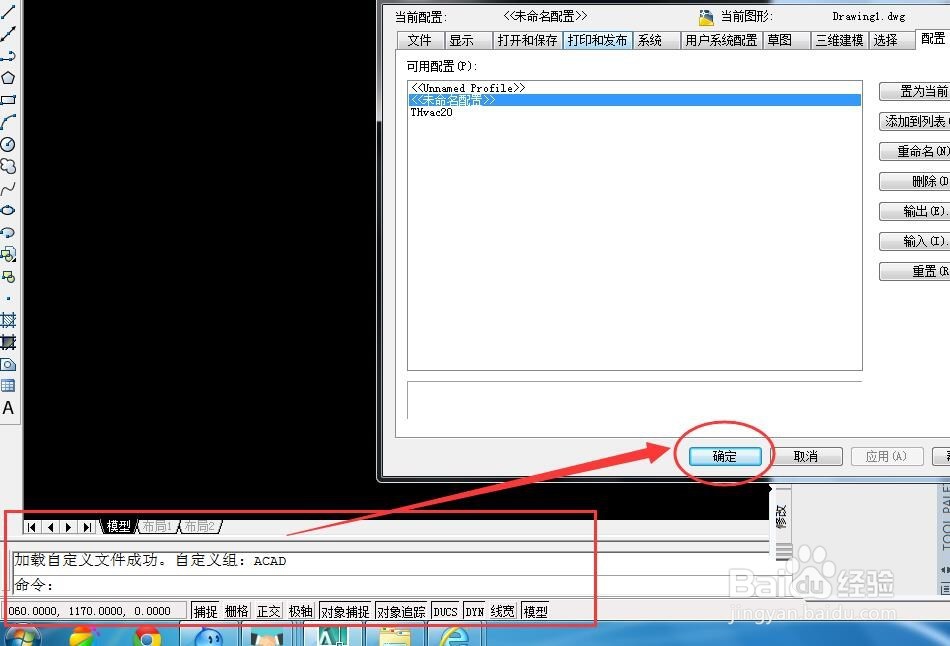This screenshot has width=950, height=646.
Task: Select the Insert Block tool
Action: click(8, 255)
